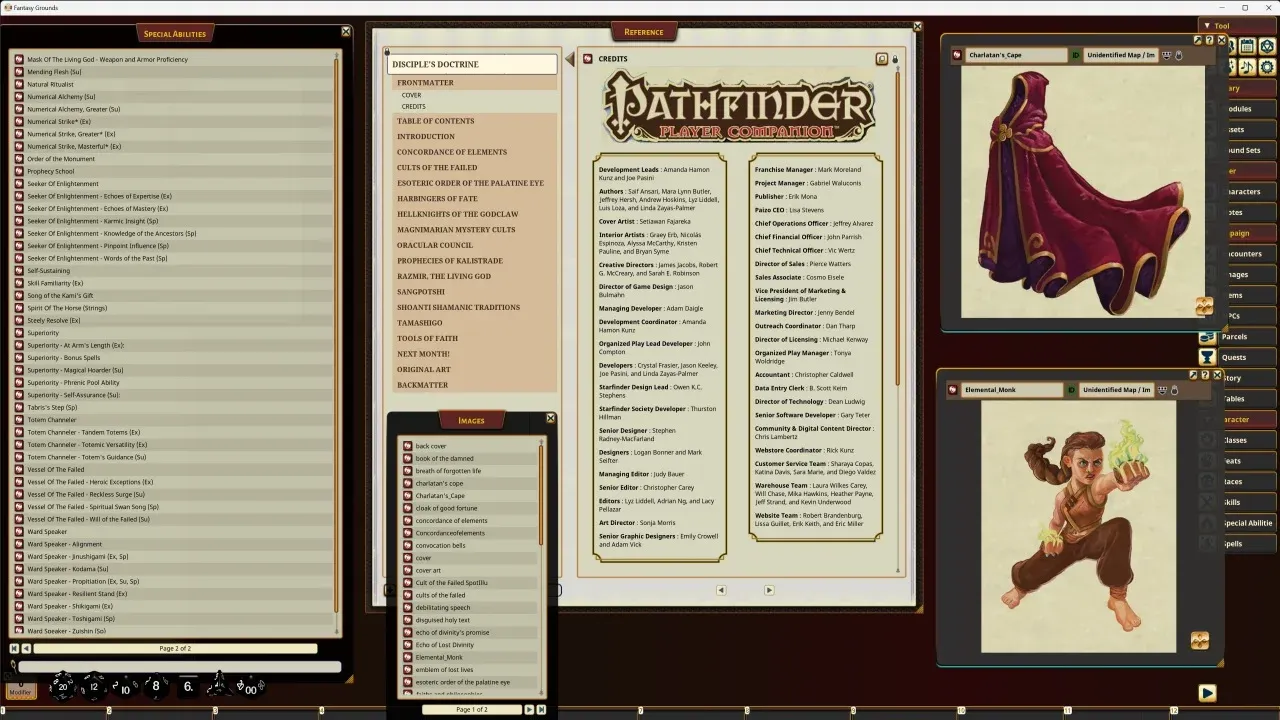
Task: Go to next Reference page arrow
Action: 769,590
